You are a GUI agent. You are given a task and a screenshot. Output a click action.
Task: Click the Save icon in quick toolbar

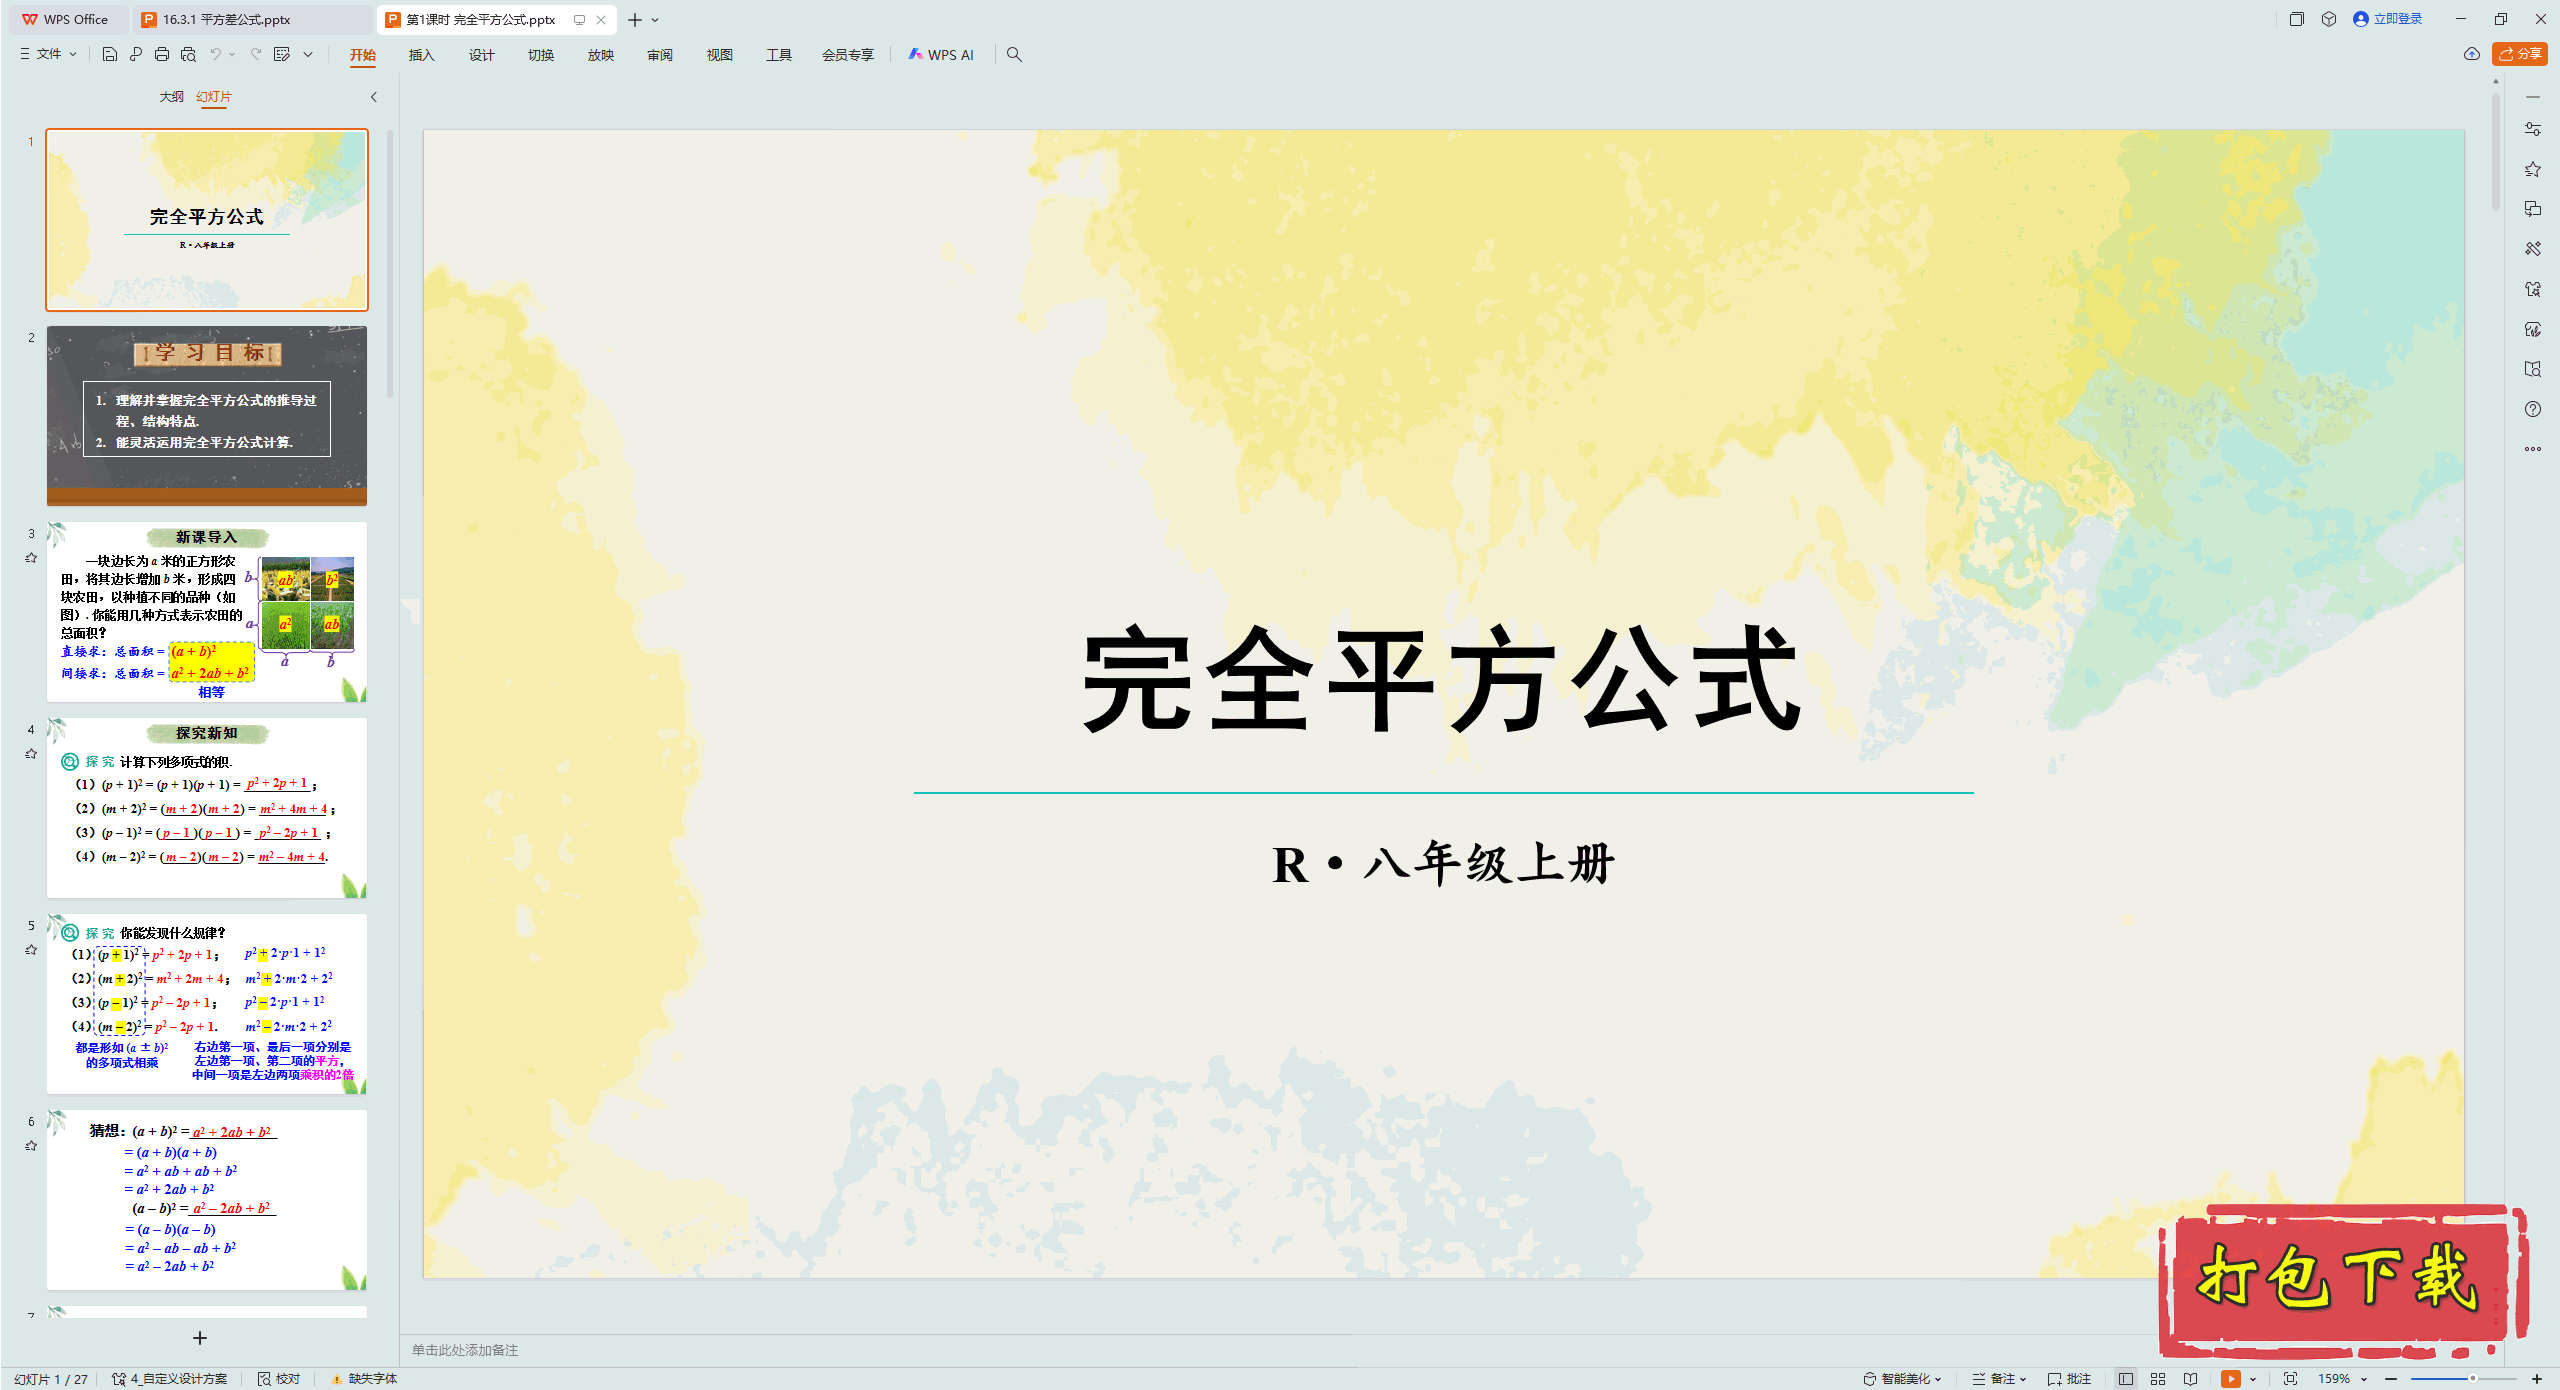[x=110, y=54]
